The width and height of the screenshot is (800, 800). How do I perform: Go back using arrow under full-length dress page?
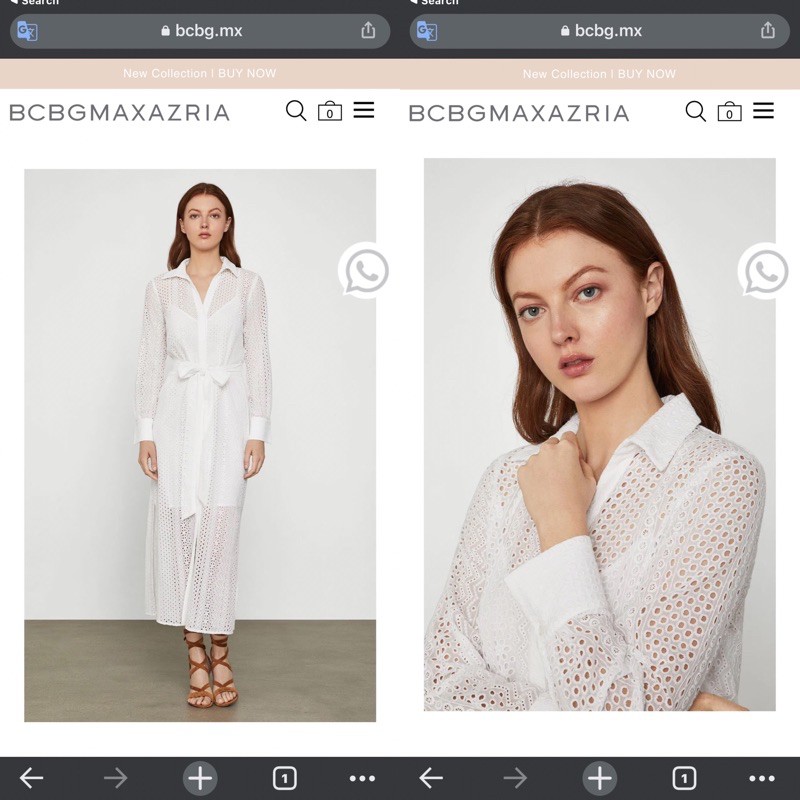32,778
